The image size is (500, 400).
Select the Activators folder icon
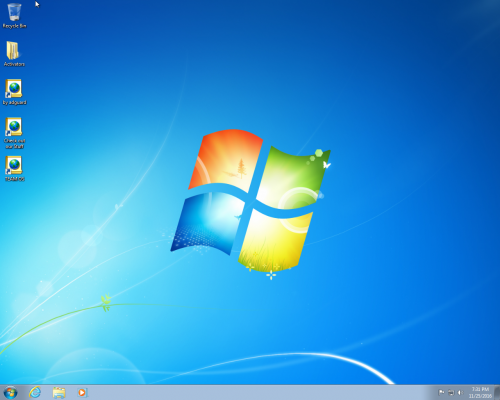pyautogui.click(x=14, y=54)
